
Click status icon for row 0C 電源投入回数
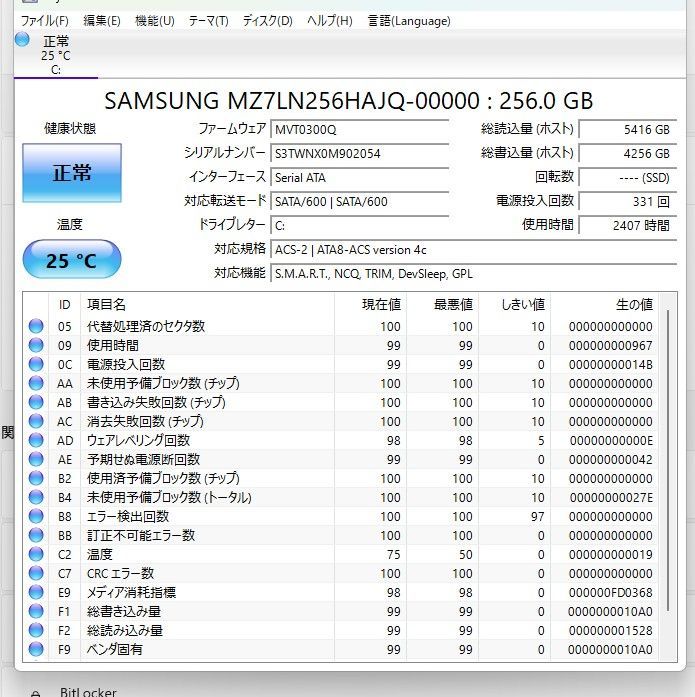(36, 365)
